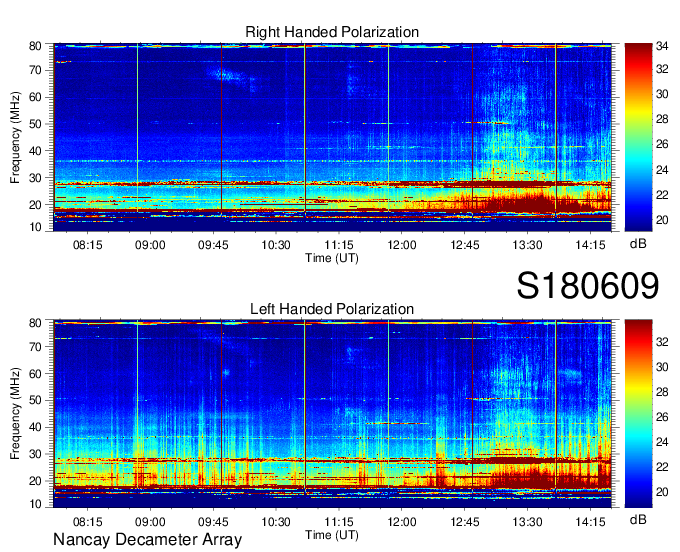
Task: Click the 10:30 time tick under Right Handed plot
Action: 276,245
